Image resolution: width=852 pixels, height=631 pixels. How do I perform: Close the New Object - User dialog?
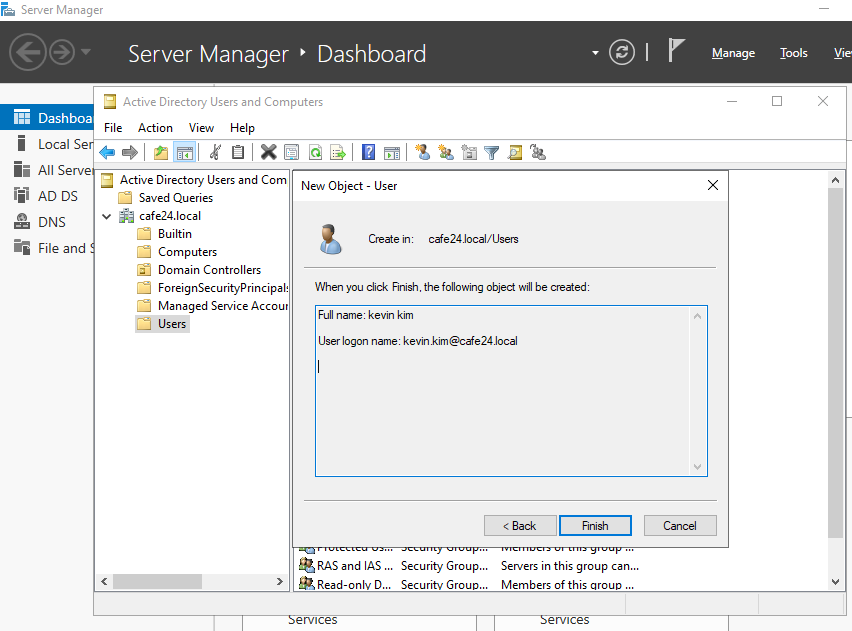coord(713,185)
